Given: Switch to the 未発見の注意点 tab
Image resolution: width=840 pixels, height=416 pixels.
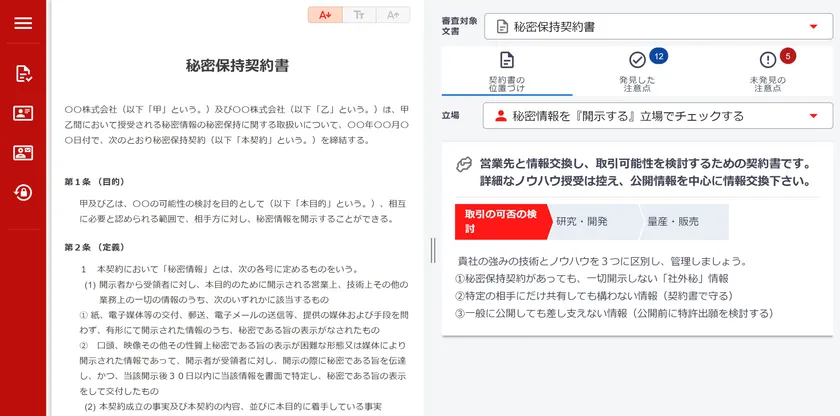Looking at the screenshot, I should click(x=768, y=72).
